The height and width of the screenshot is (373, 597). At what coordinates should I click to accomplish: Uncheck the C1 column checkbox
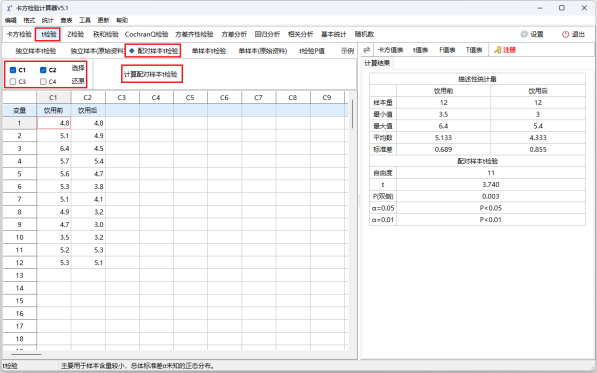(13, 70)
